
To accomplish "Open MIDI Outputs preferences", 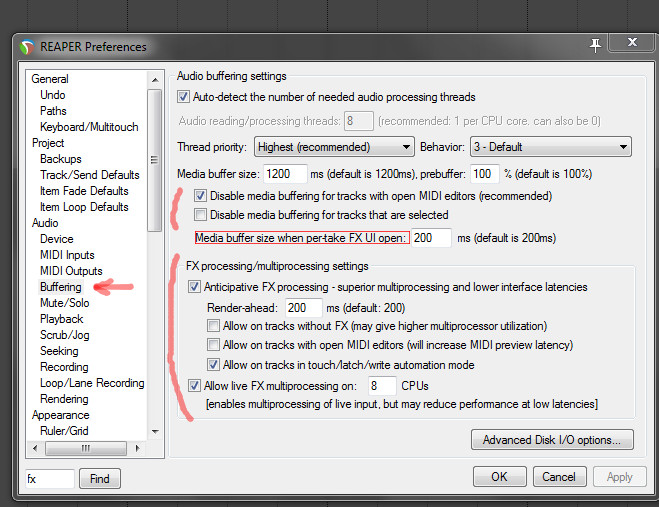I will pos(71,270).
